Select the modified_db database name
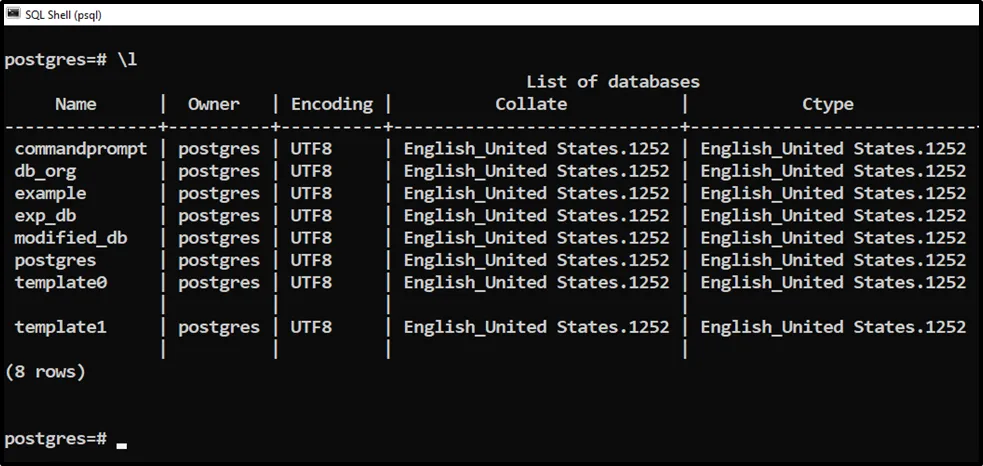This screenshot has width=983, height=466. coord(71,238)
